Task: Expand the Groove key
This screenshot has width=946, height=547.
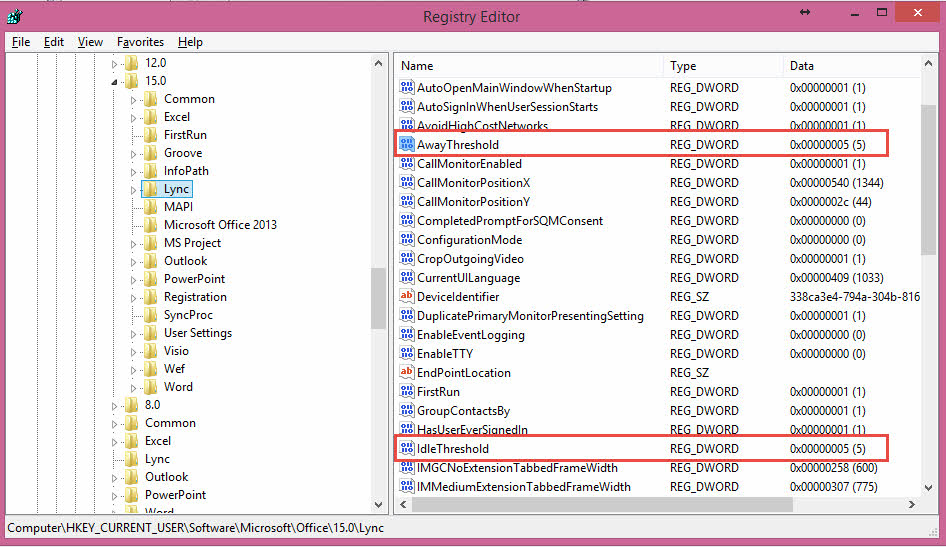Action: [x=133, y=154]
